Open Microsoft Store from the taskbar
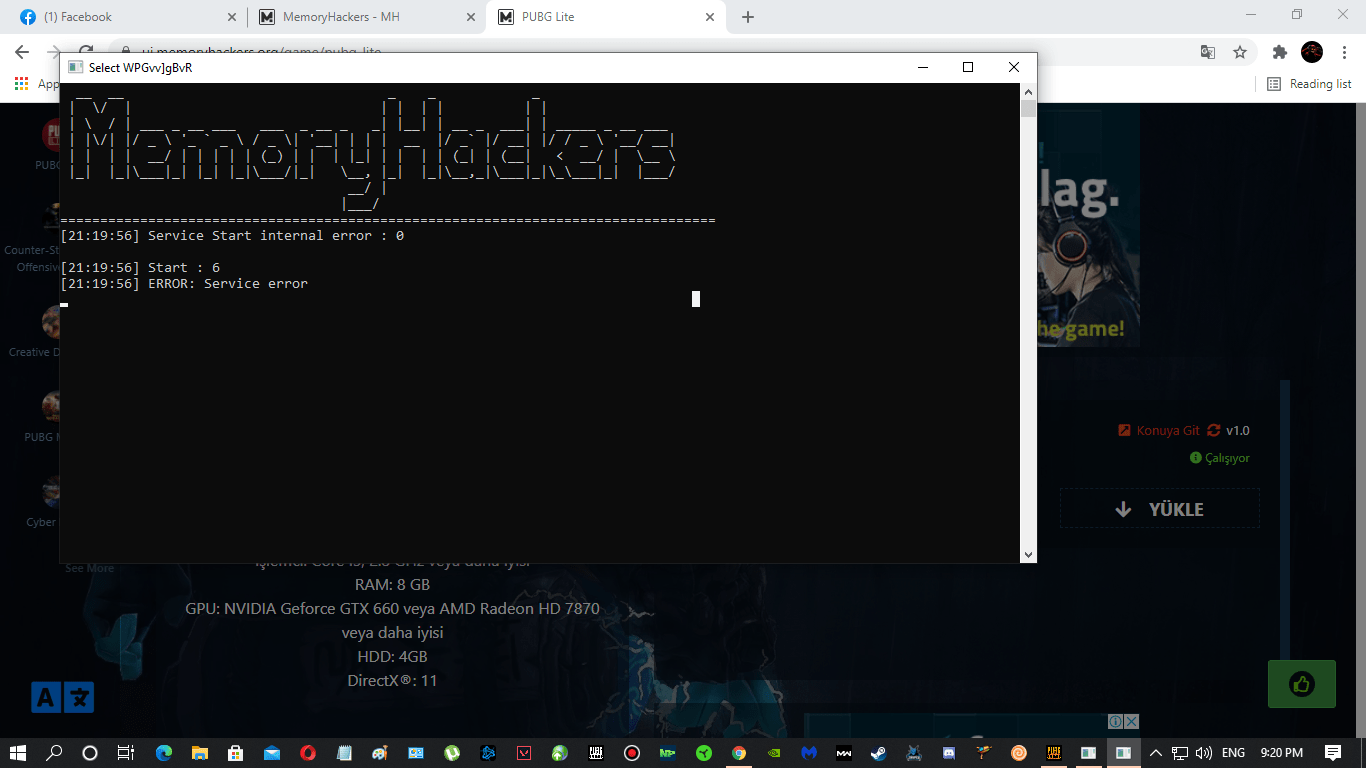 [236, 753]
